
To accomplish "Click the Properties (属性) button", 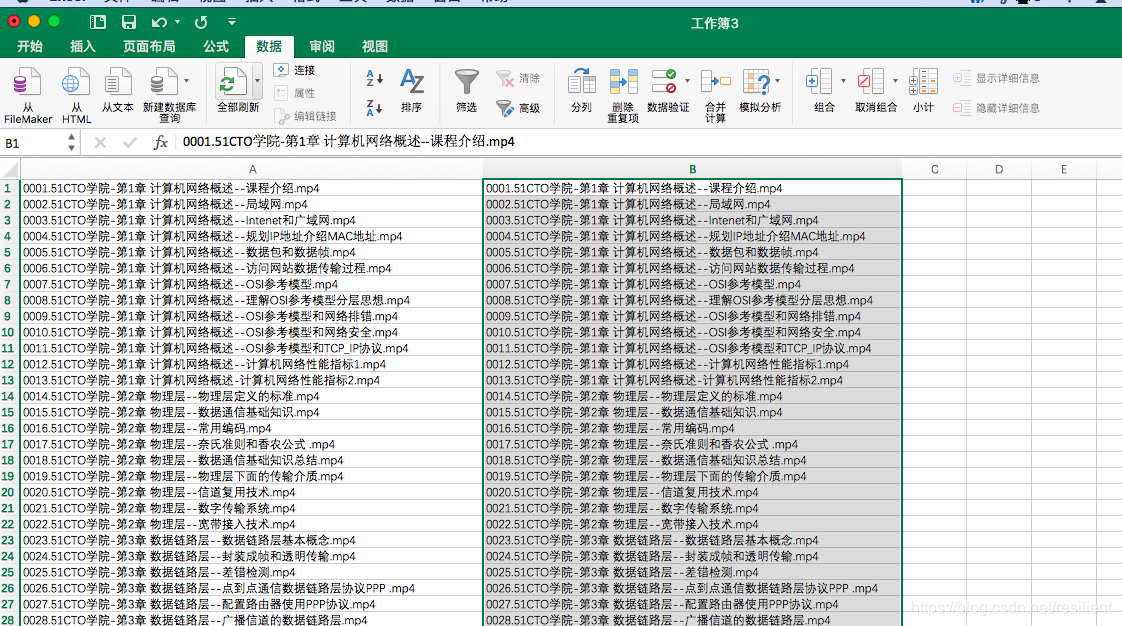I will (x=295, y=93).
